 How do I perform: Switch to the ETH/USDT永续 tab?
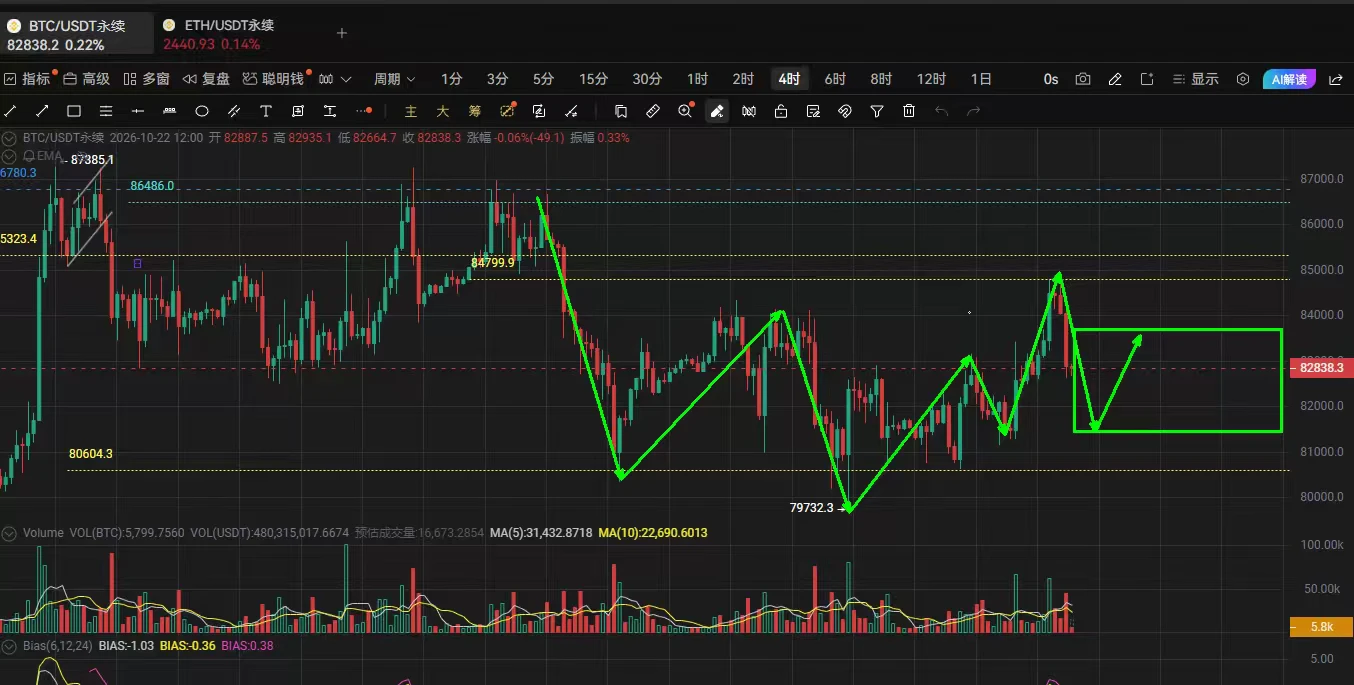pos(219,34)
